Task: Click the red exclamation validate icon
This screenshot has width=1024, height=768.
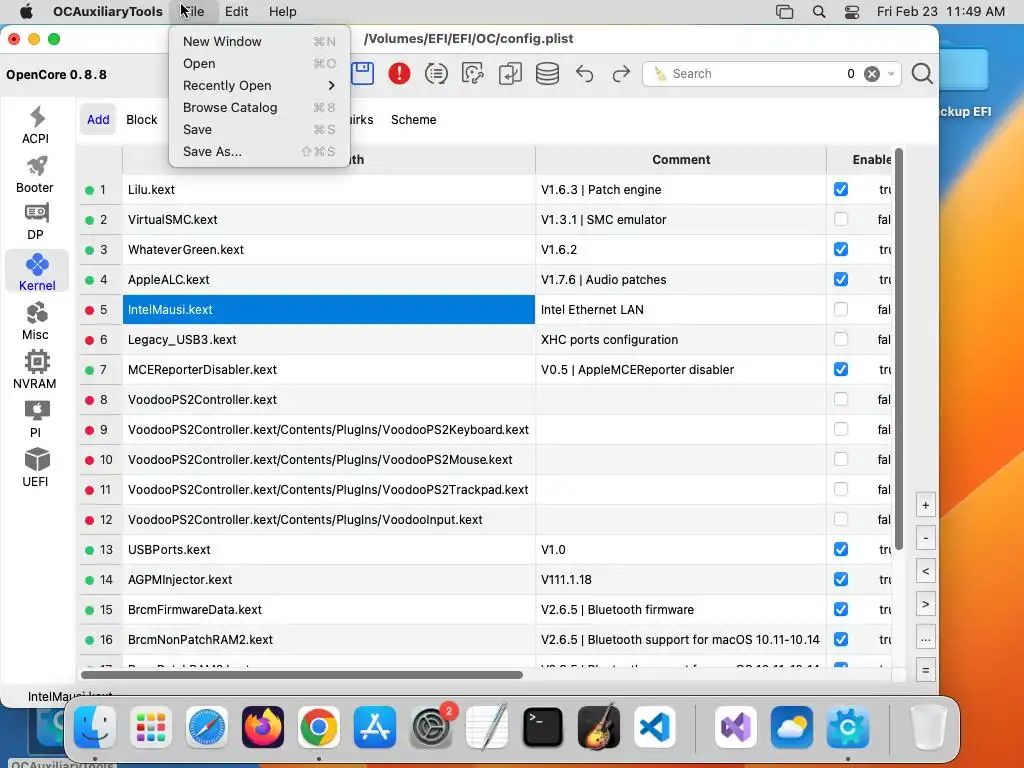Action: point(399,73)
